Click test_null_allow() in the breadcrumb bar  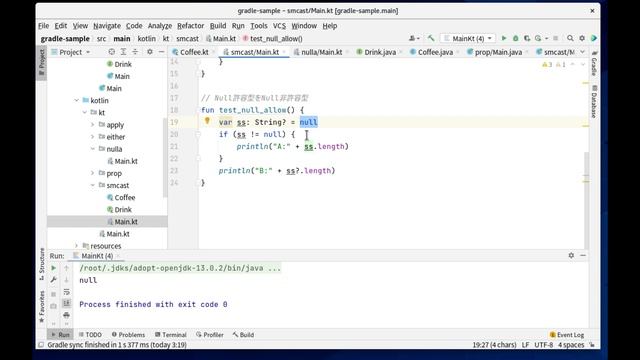coord(276,38)
